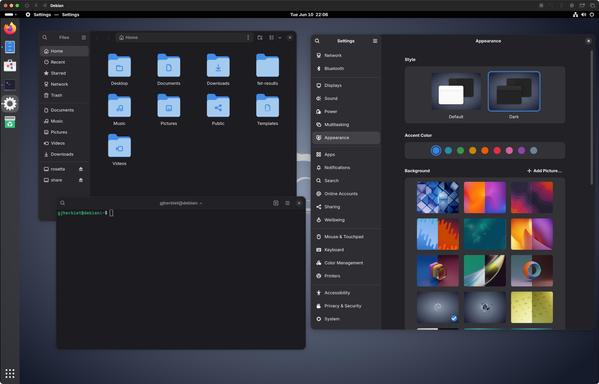The width and height of the screenshot is (599, 384).
Task: Open the volume indicator in top bar
Action: [583, 15]
